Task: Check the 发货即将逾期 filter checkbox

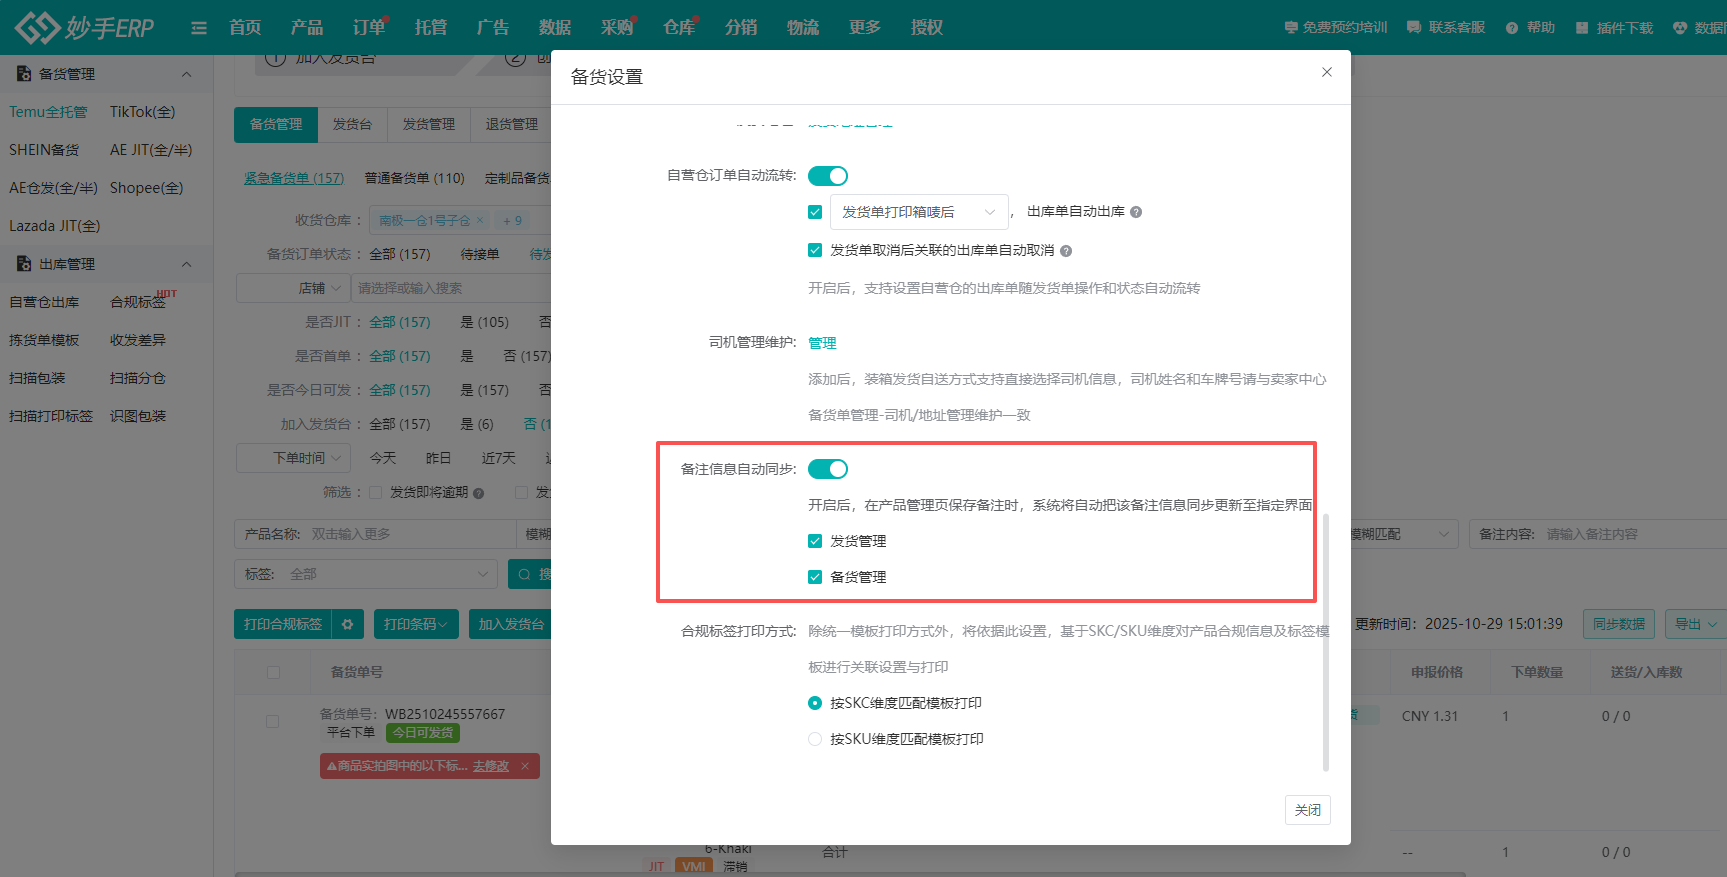Action: pyautogui.click(x=376, y=492)
